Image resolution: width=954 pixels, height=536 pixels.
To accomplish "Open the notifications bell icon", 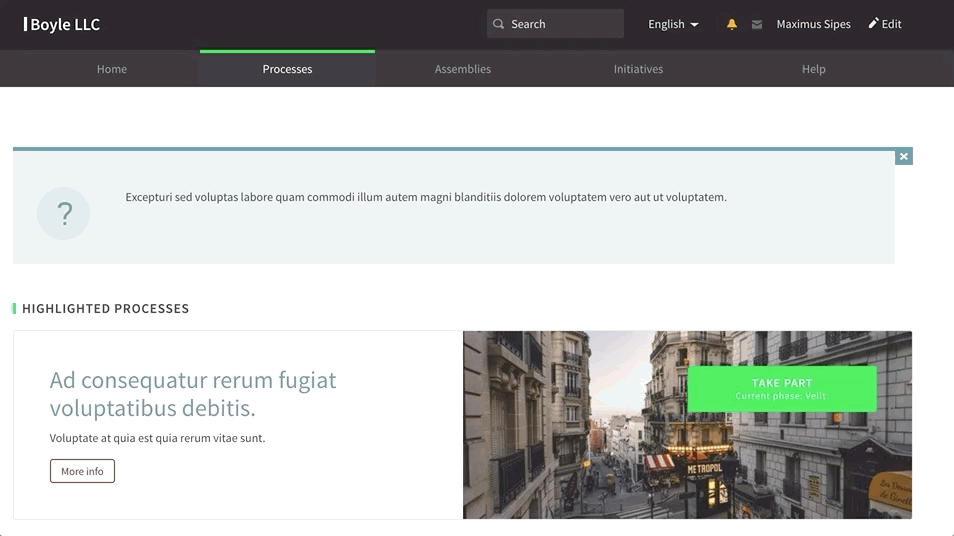I will [x=731, y=24].
